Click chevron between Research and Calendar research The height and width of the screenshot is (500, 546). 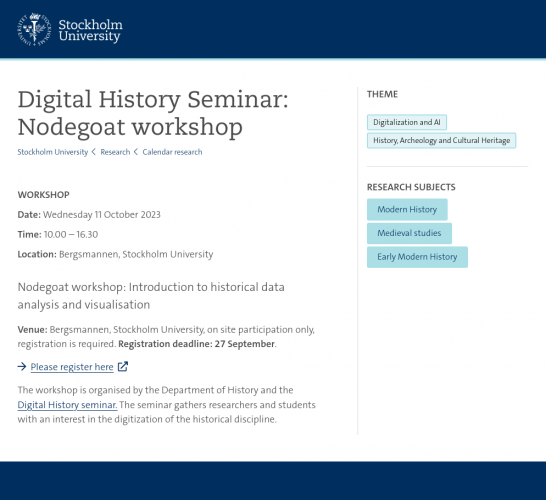click(136, 152)
